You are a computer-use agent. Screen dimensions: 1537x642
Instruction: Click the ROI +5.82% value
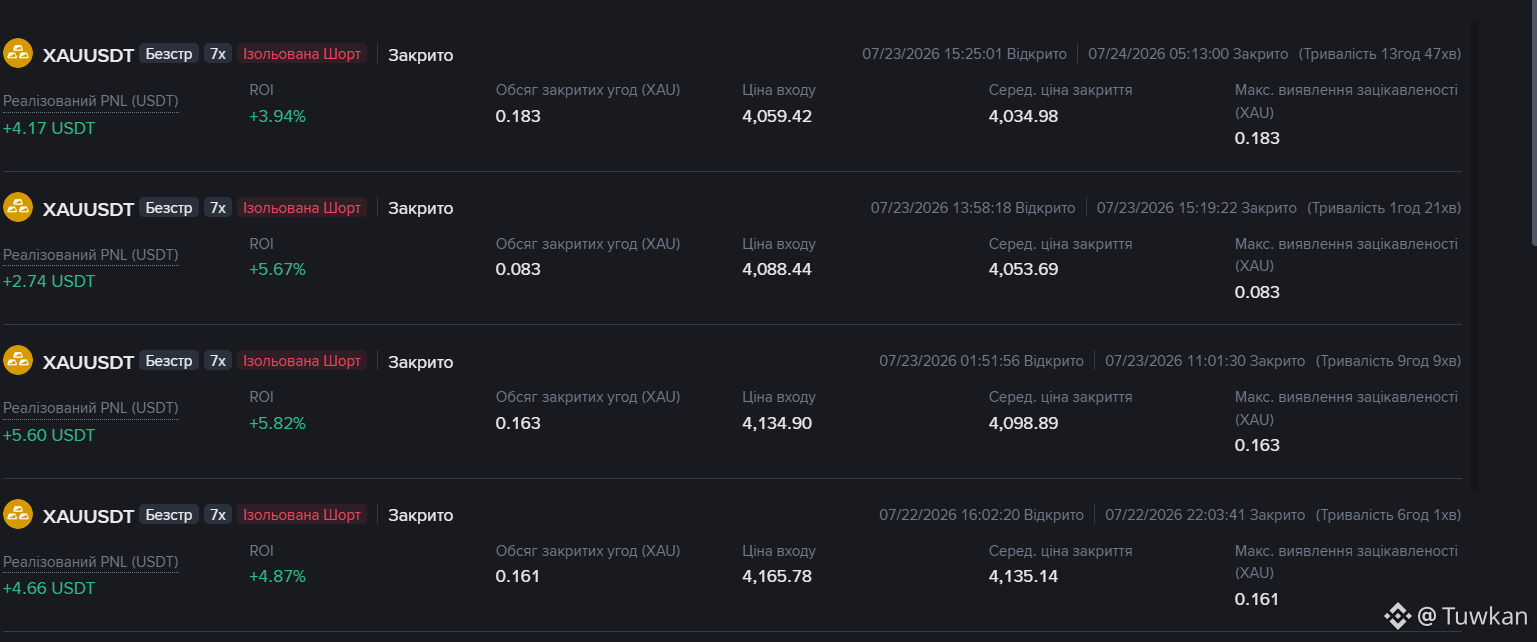pyautogui.click(x=277, y=423)
